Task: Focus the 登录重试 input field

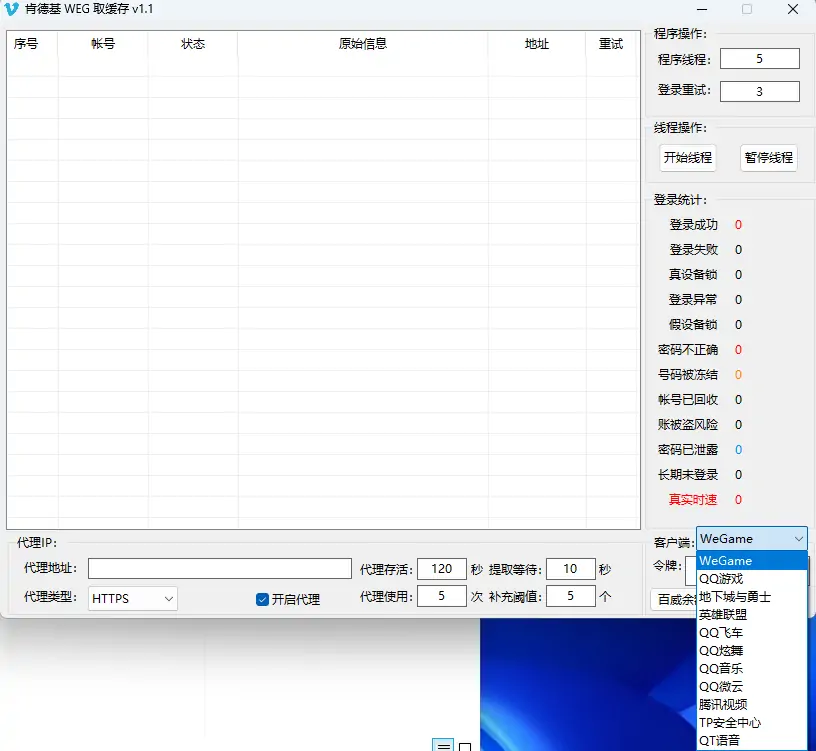Action: 760,92
